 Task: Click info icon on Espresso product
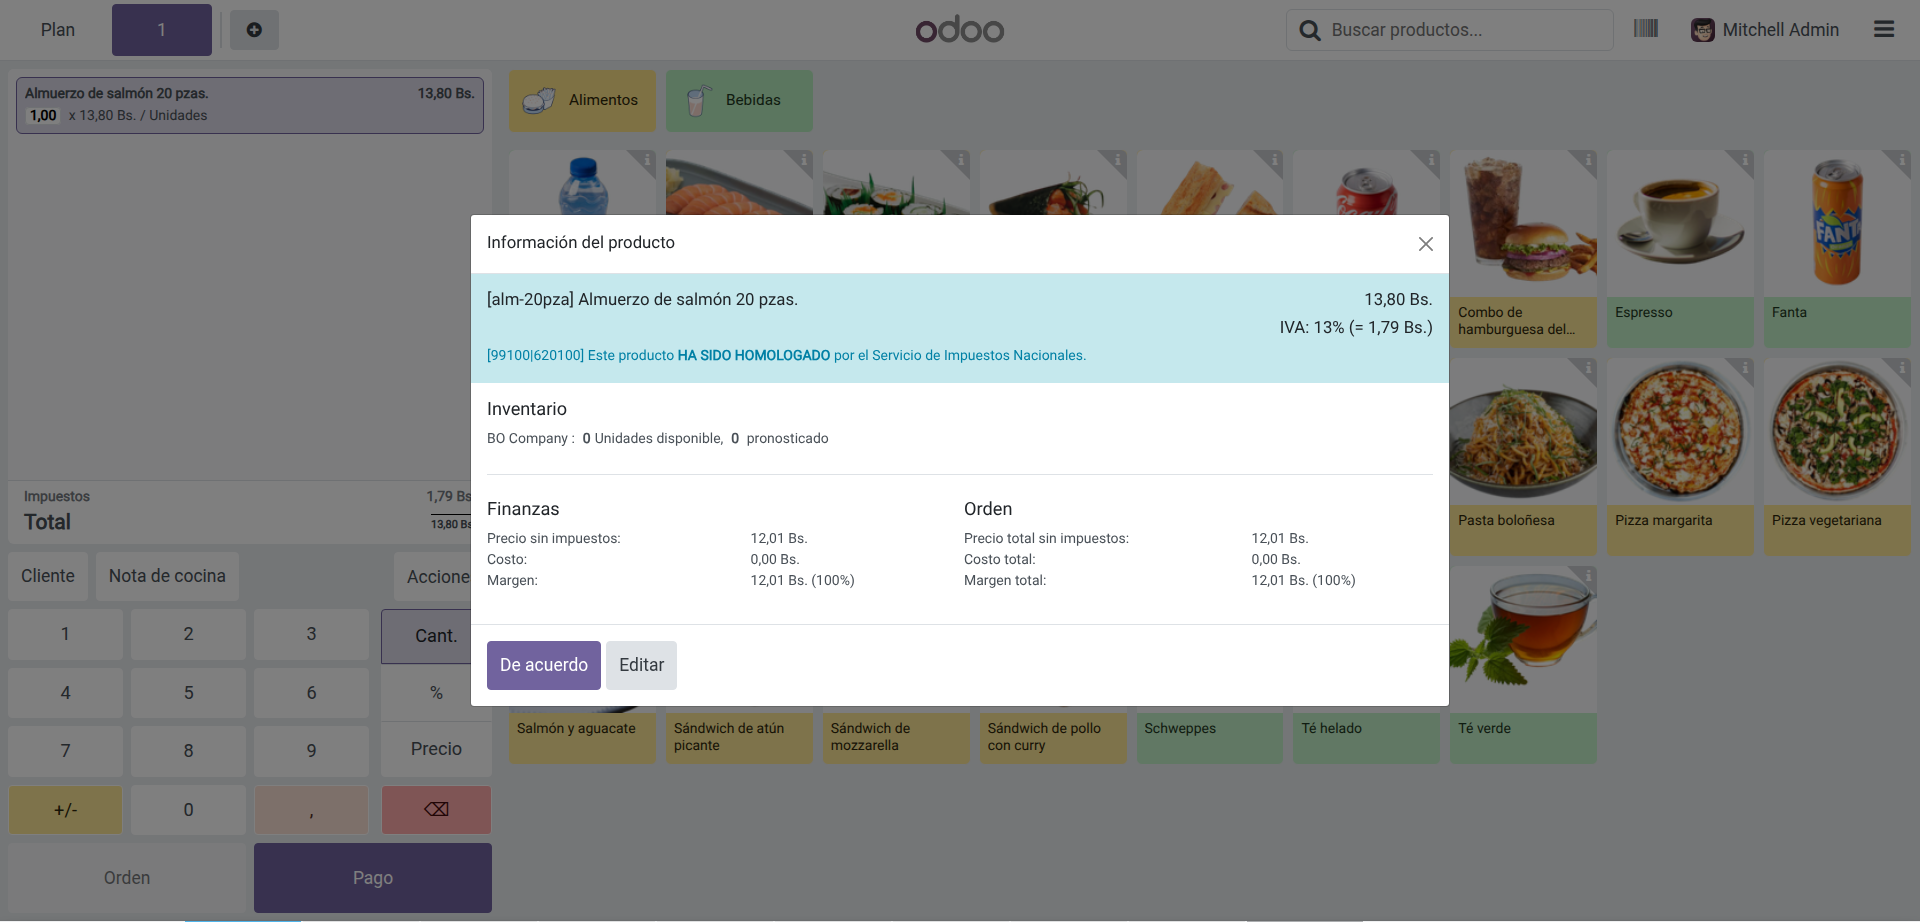1745,160
